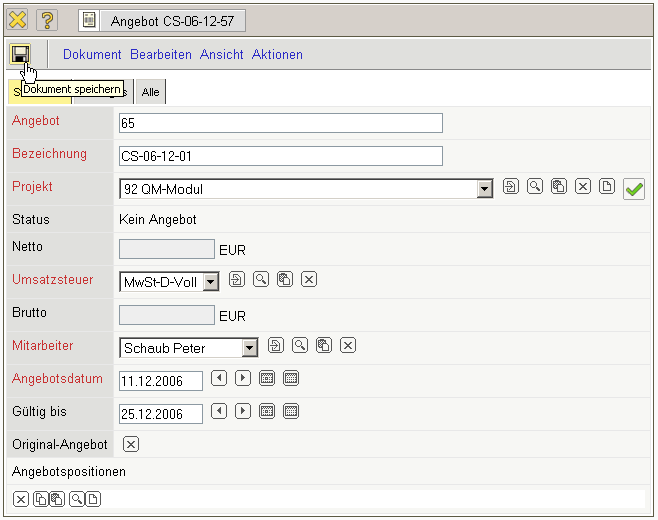Remove Mitarbeiter selection using its X icon
The height and width of the screenshot is (520, 658).
348,346
